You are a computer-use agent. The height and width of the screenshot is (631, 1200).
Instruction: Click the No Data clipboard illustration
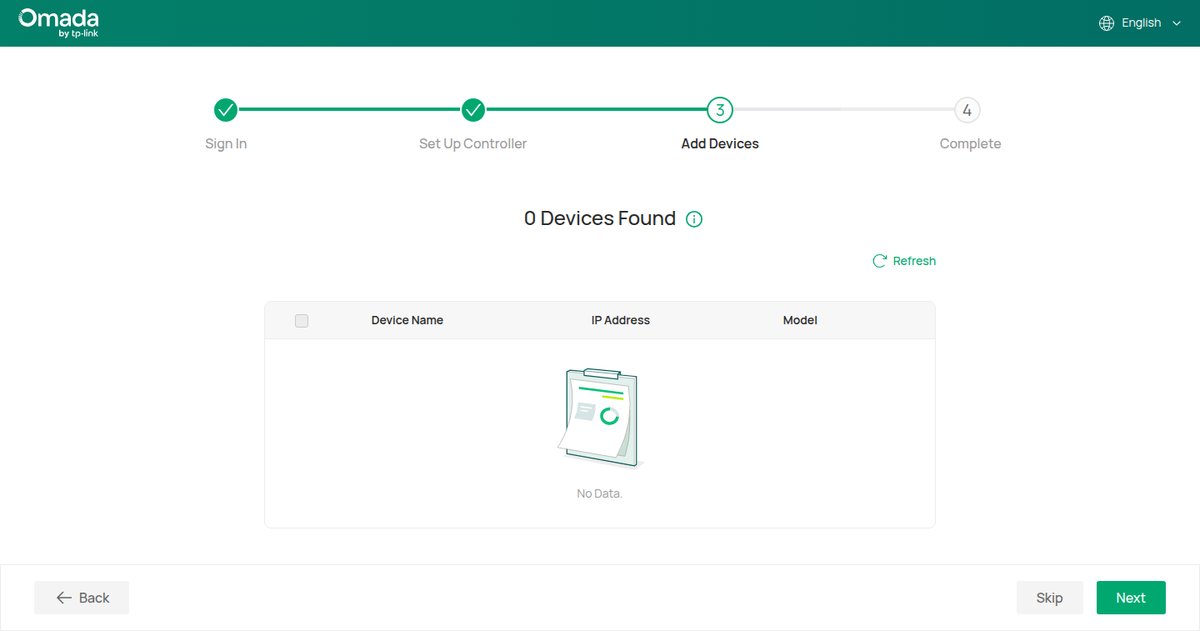(599, 418)
